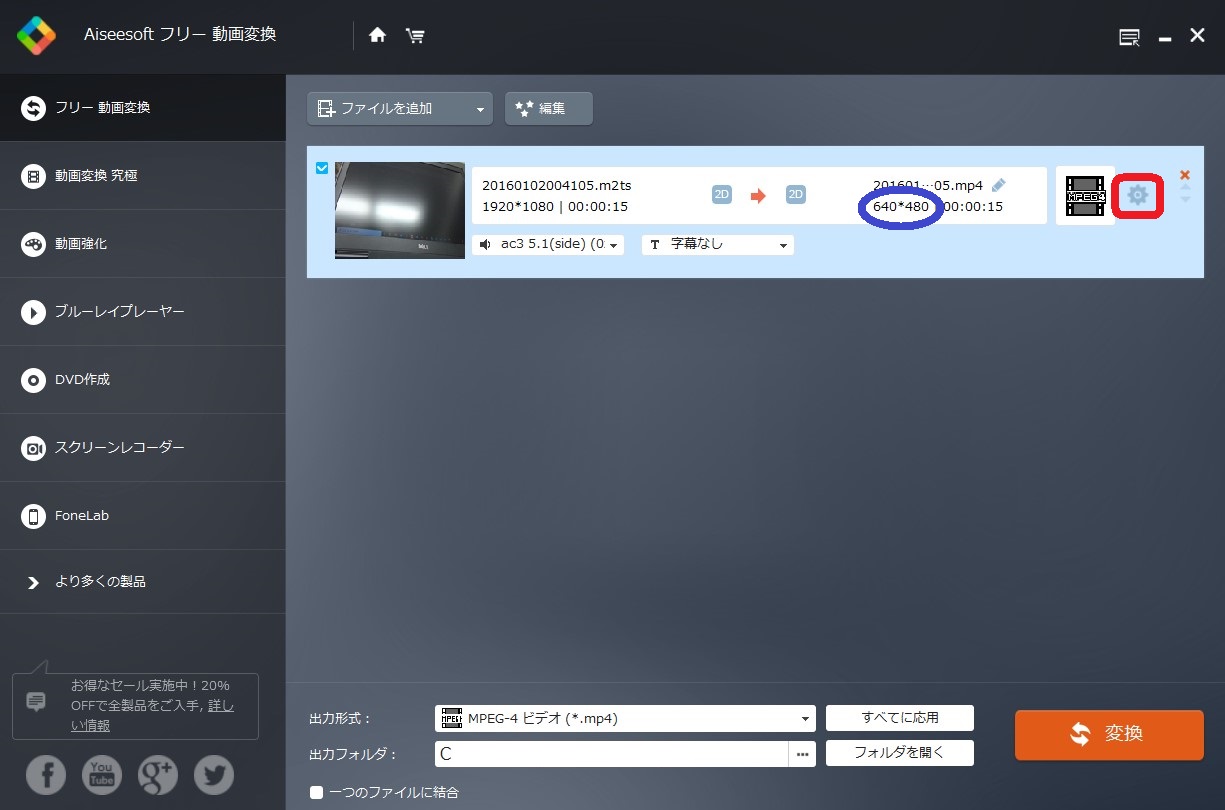Click the registration menu icon in title bar

(1129, 37)
